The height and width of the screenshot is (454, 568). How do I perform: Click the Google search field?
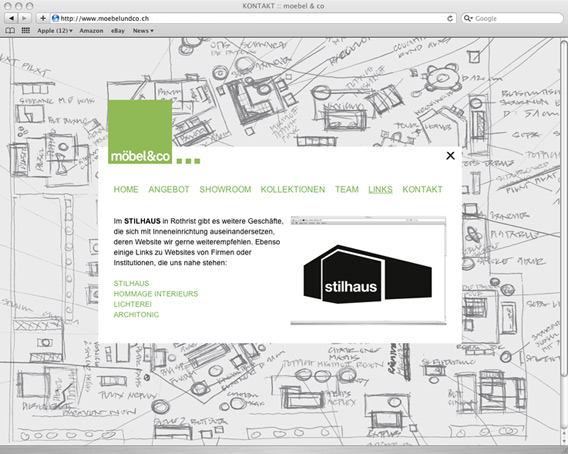[512, 18]
